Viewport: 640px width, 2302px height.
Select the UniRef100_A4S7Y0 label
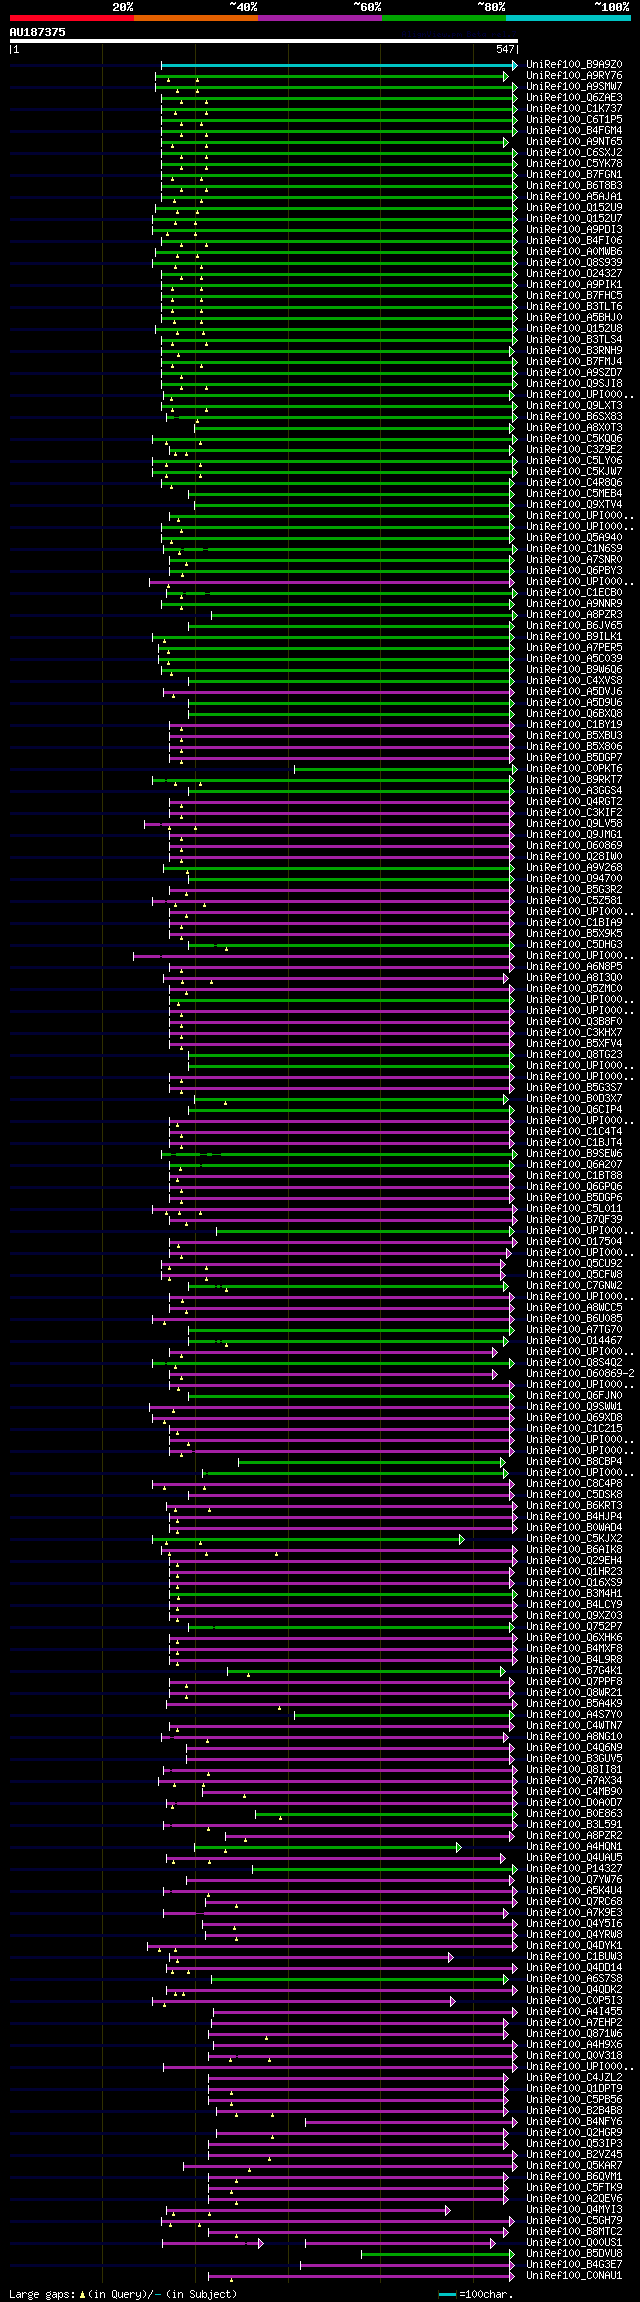tap(574, 1715)
